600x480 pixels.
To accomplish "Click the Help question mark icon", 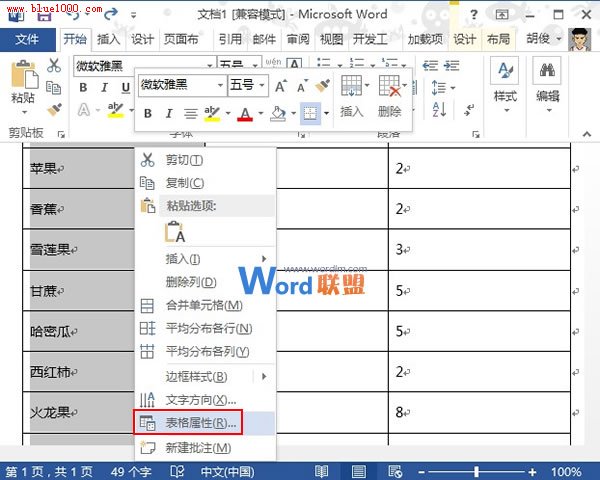I will click(474, 15).
